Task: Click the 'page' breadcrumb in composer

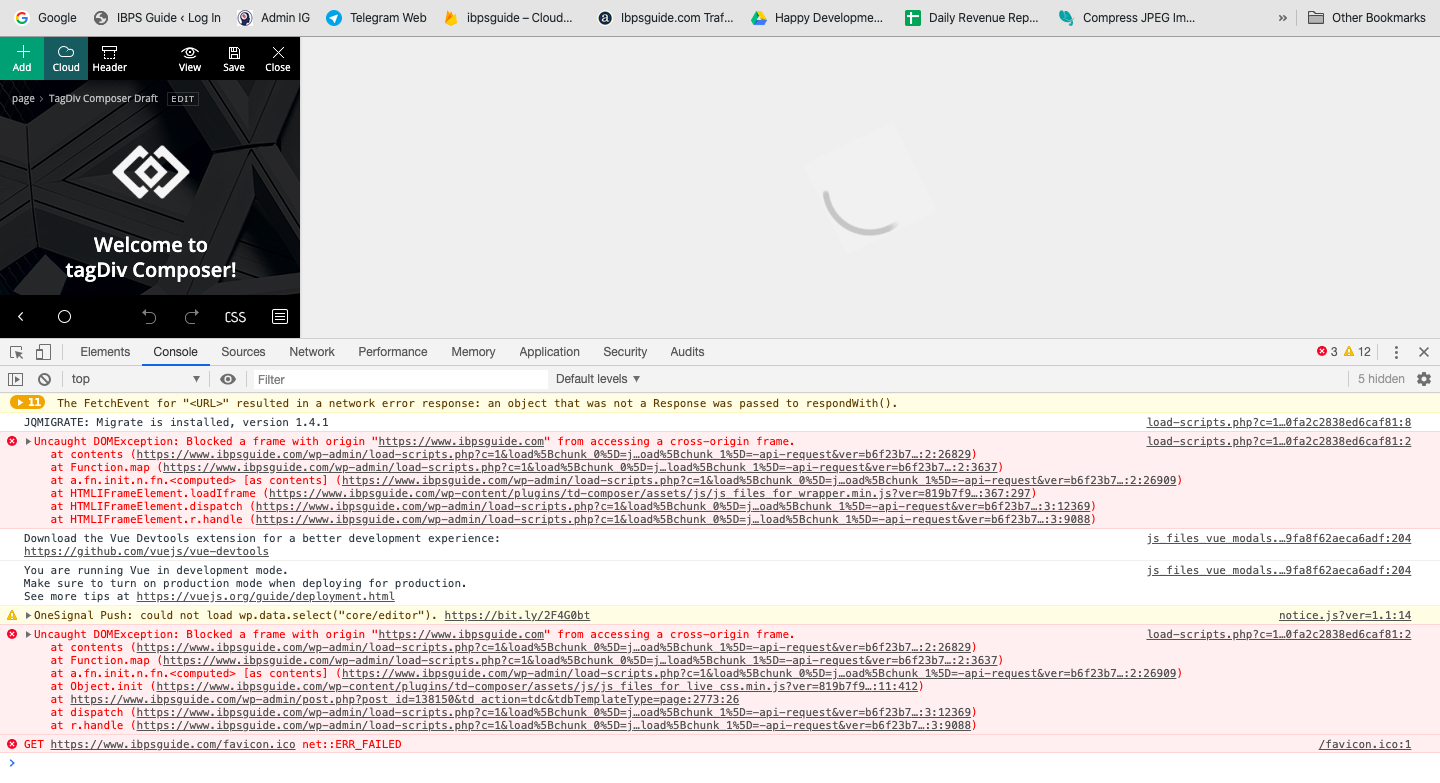Action: click(23, 99)
